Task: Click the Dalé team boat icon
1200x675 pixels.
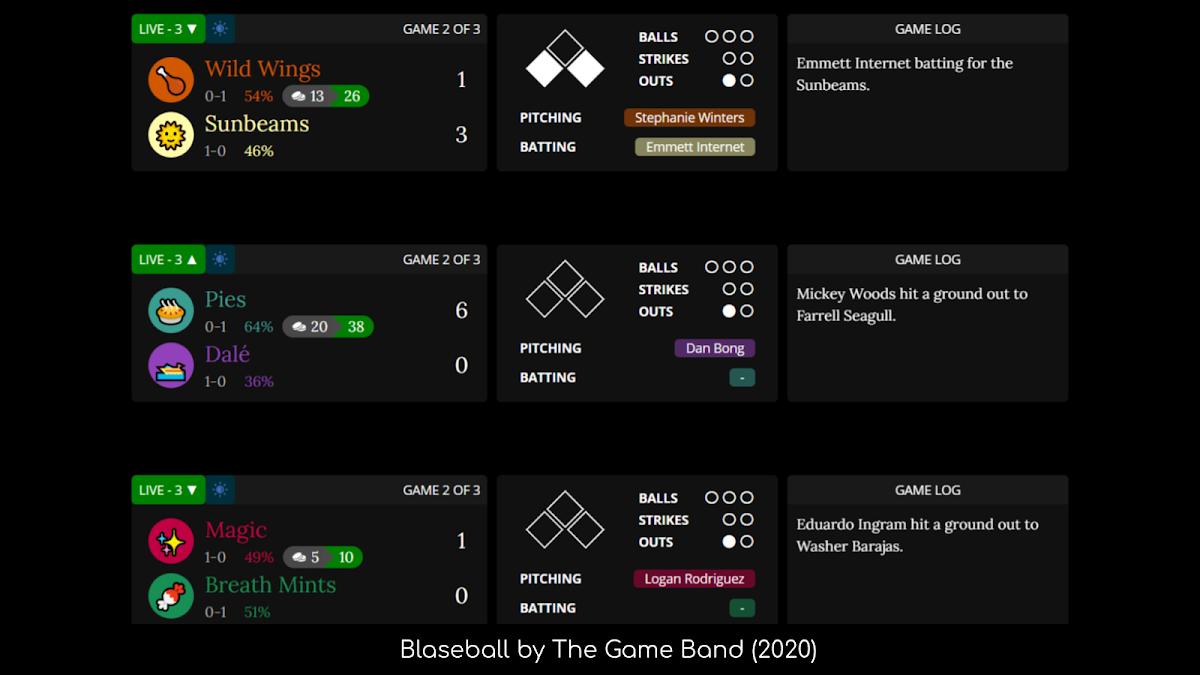Action: [171, 365]
